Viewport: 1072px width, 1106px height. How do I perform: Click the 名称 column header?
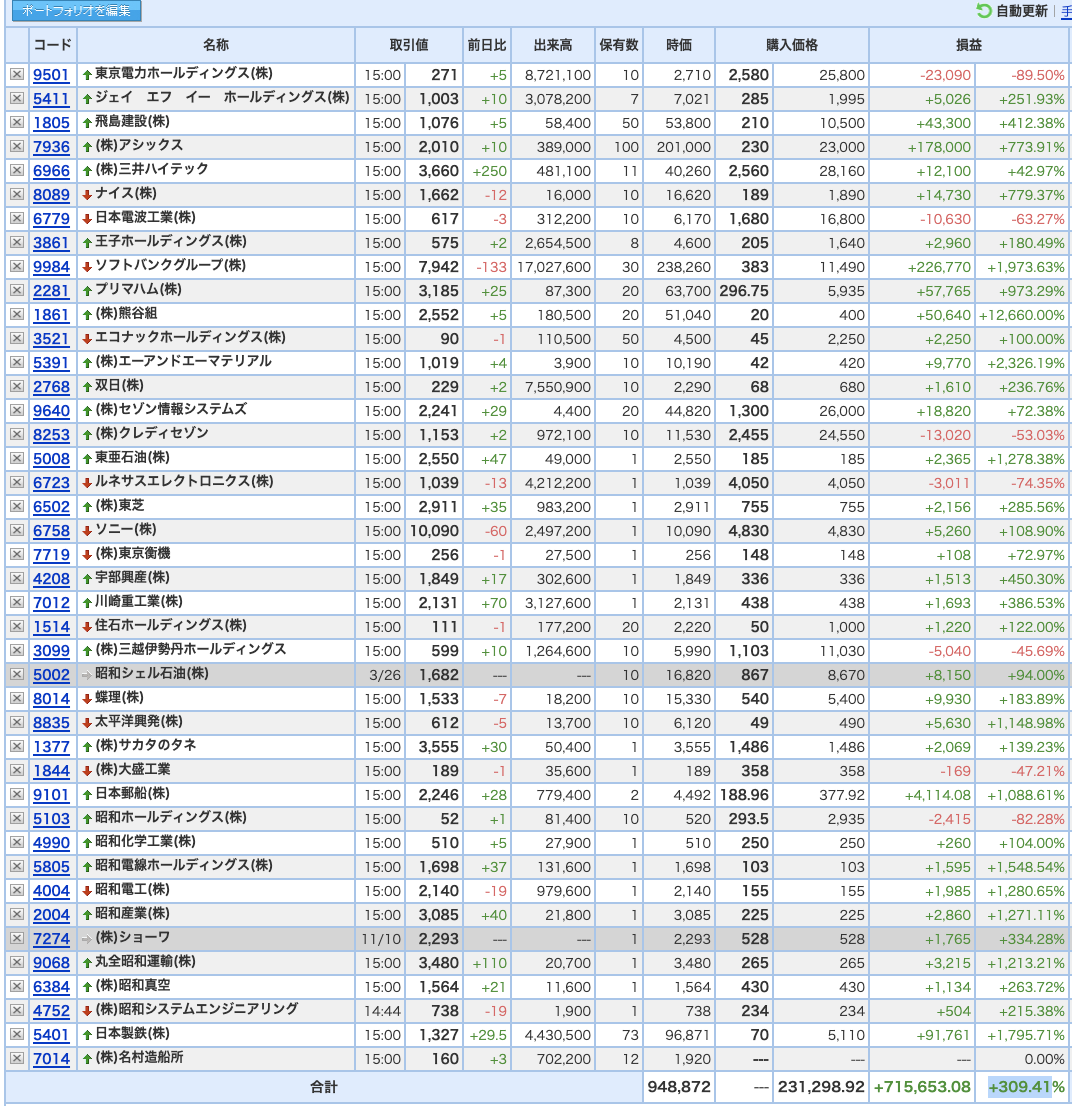tap(216, 45)
